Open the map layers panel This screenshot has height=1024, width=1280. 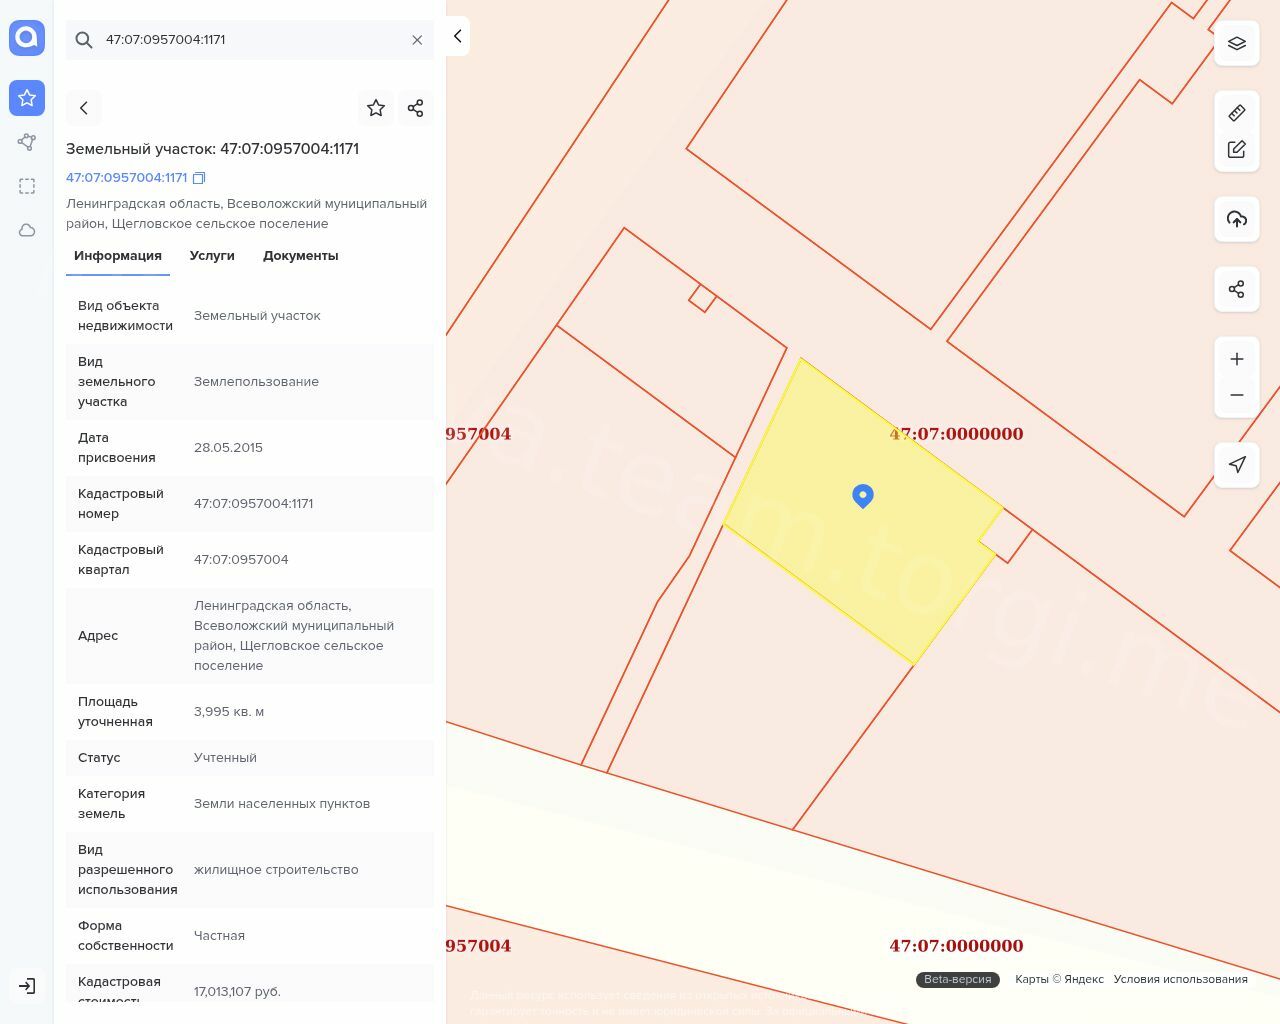(1236, 44)
